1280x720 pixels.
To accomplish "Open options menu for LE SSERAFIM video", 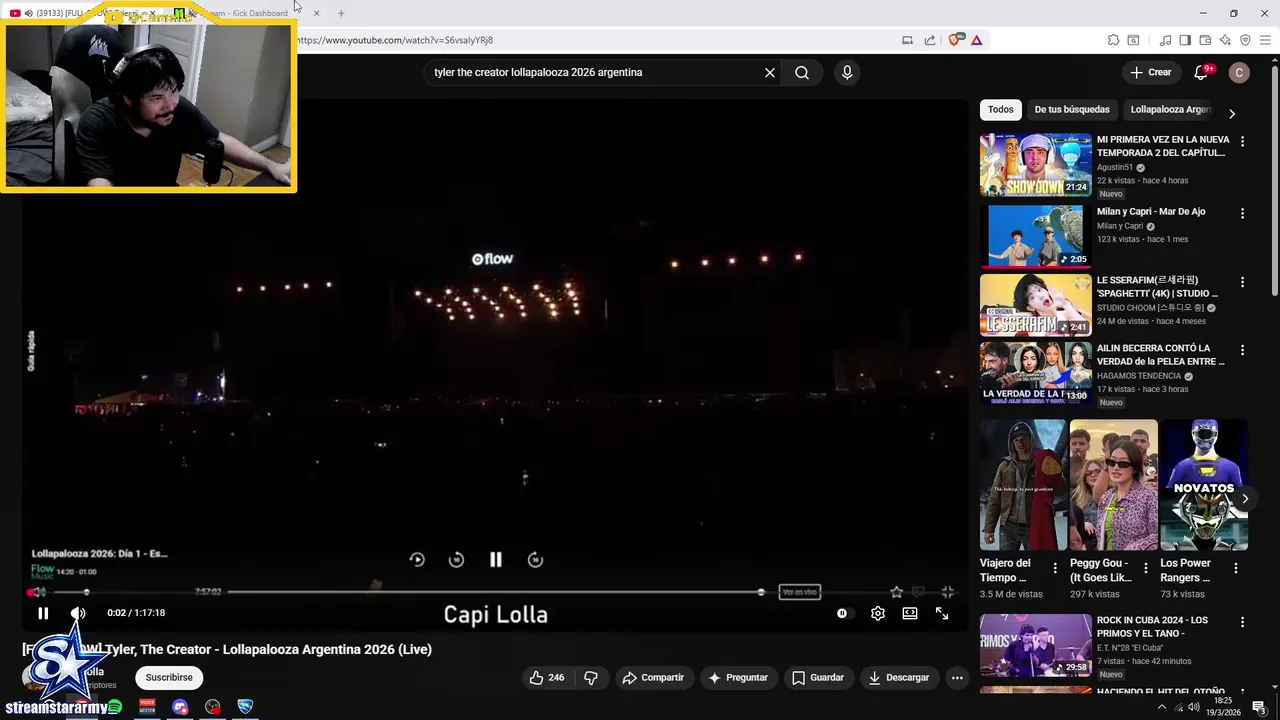I will (x=1243, y=282).
